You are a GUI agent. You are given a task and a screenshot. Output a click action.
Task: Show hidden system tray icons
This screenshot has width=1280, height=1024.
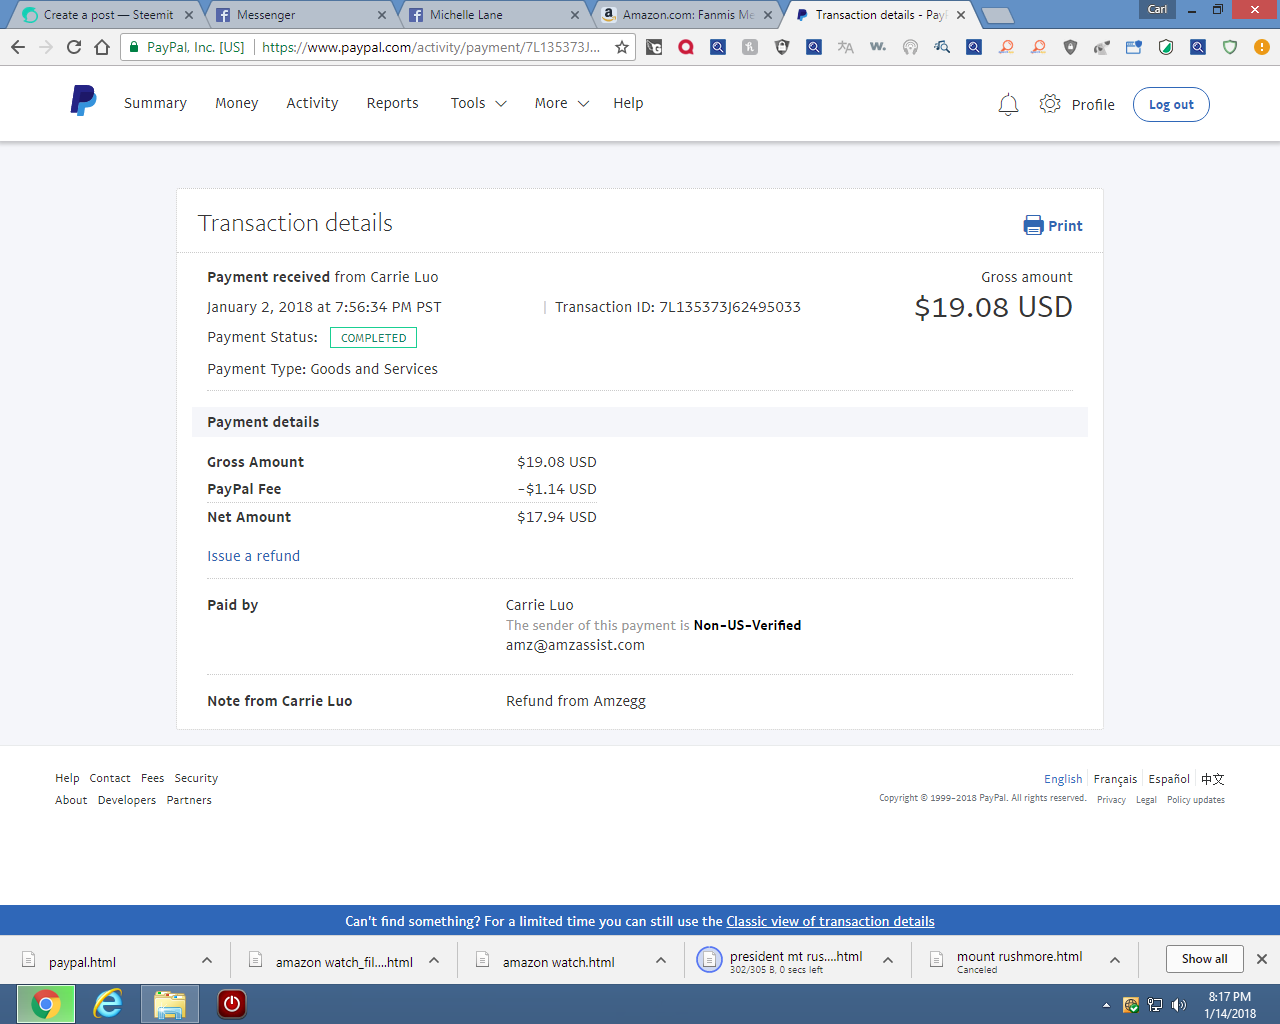coord(1106,1005)
